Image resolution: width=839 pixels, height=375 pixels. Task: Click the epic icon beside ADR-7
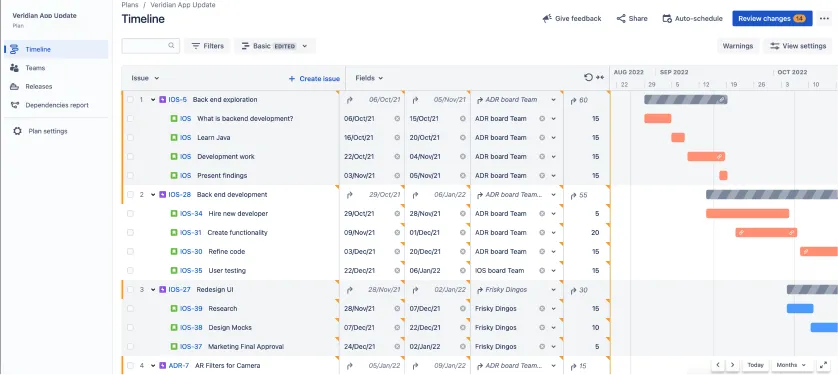click(x=163, y=366)
